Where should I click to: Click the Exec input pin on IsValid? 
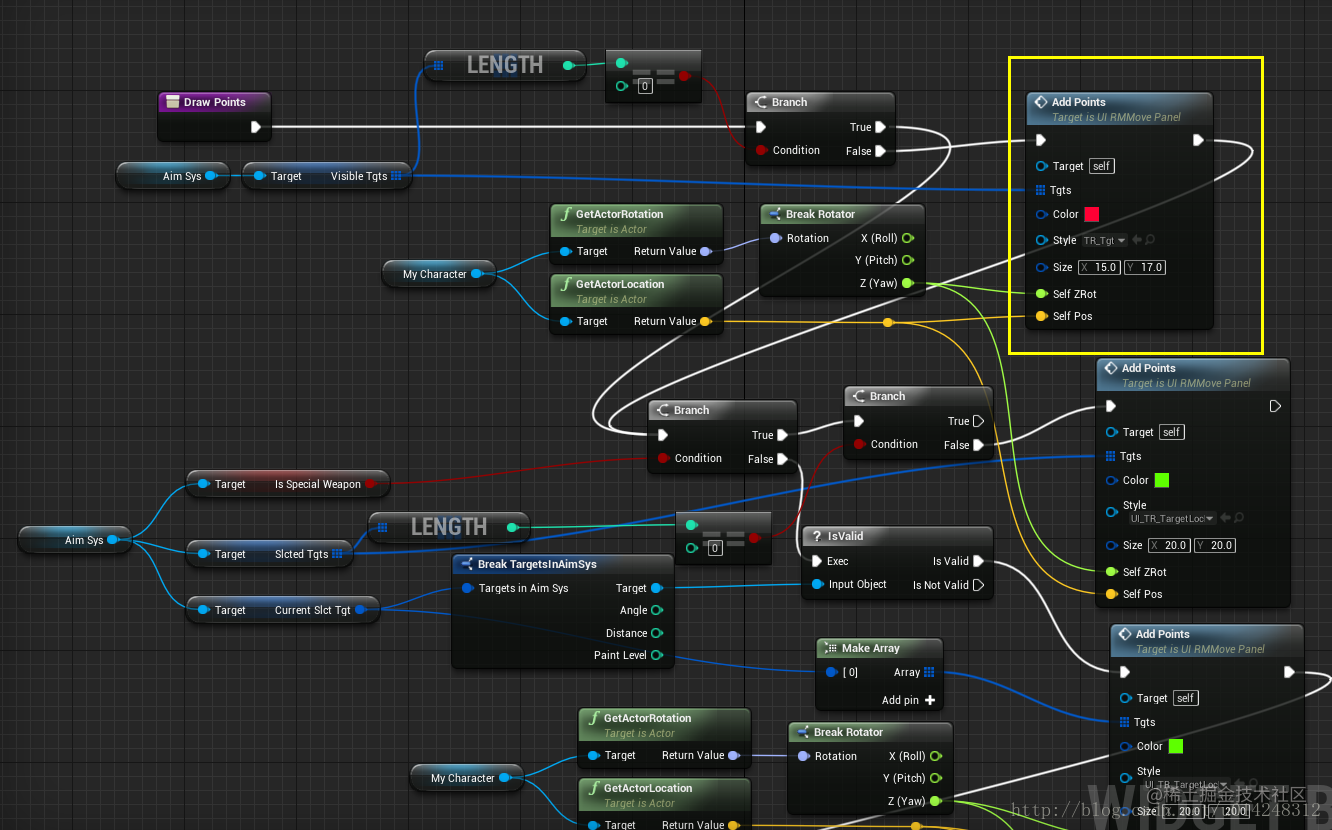tap(817, 561)
